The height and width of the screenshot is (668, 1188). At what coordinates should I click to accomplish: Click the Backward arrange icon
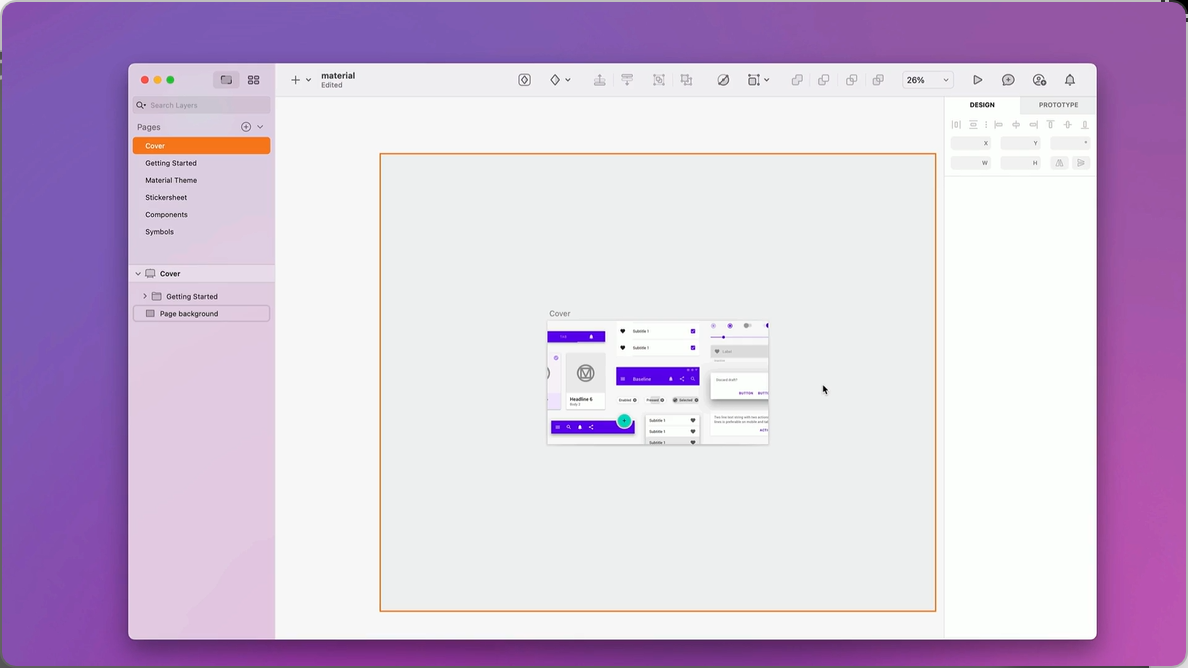627,80
